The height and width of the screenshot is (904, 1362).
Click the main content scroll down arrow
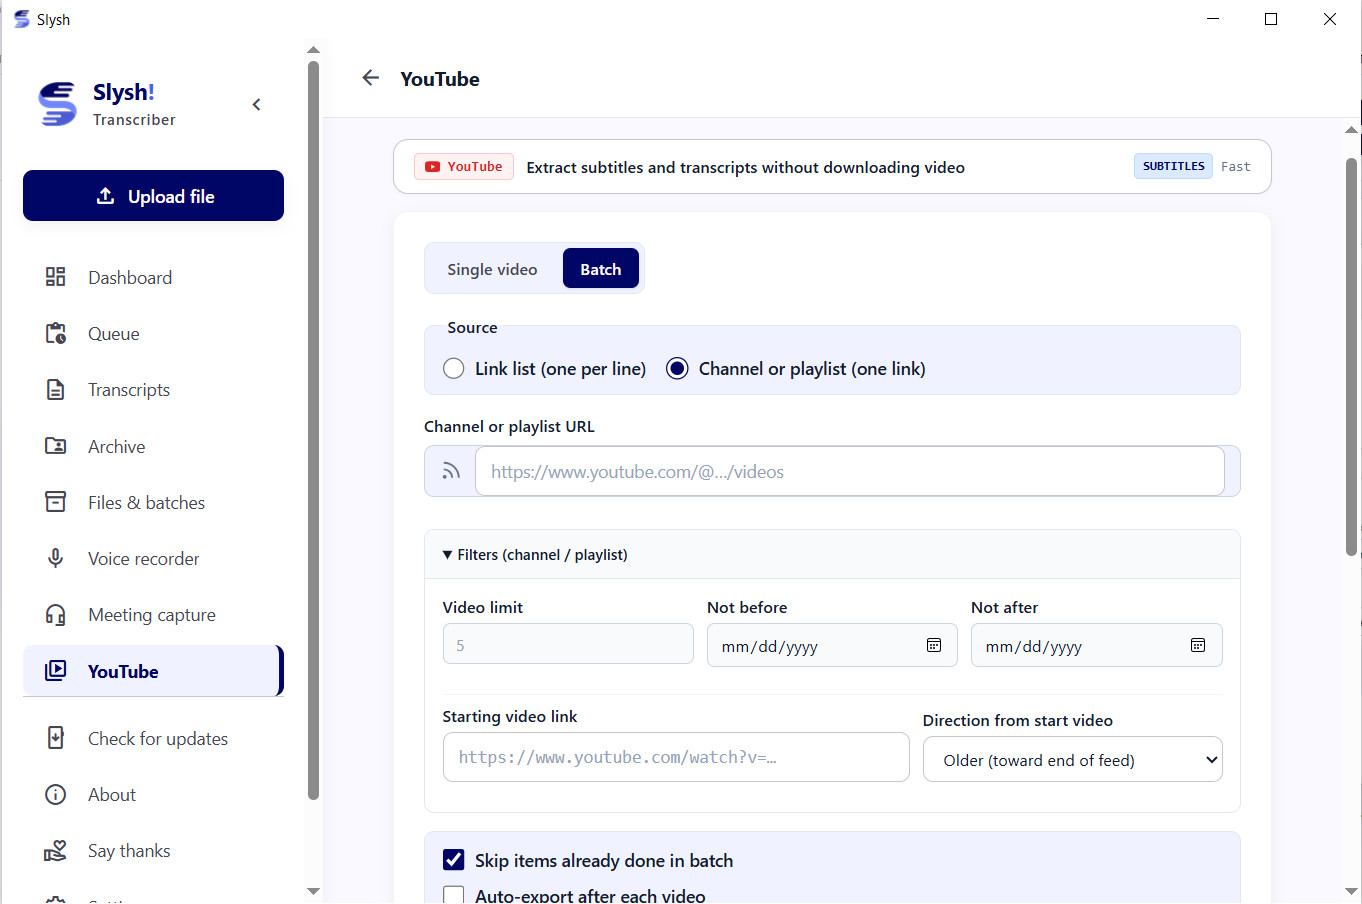pos(1351,890)
